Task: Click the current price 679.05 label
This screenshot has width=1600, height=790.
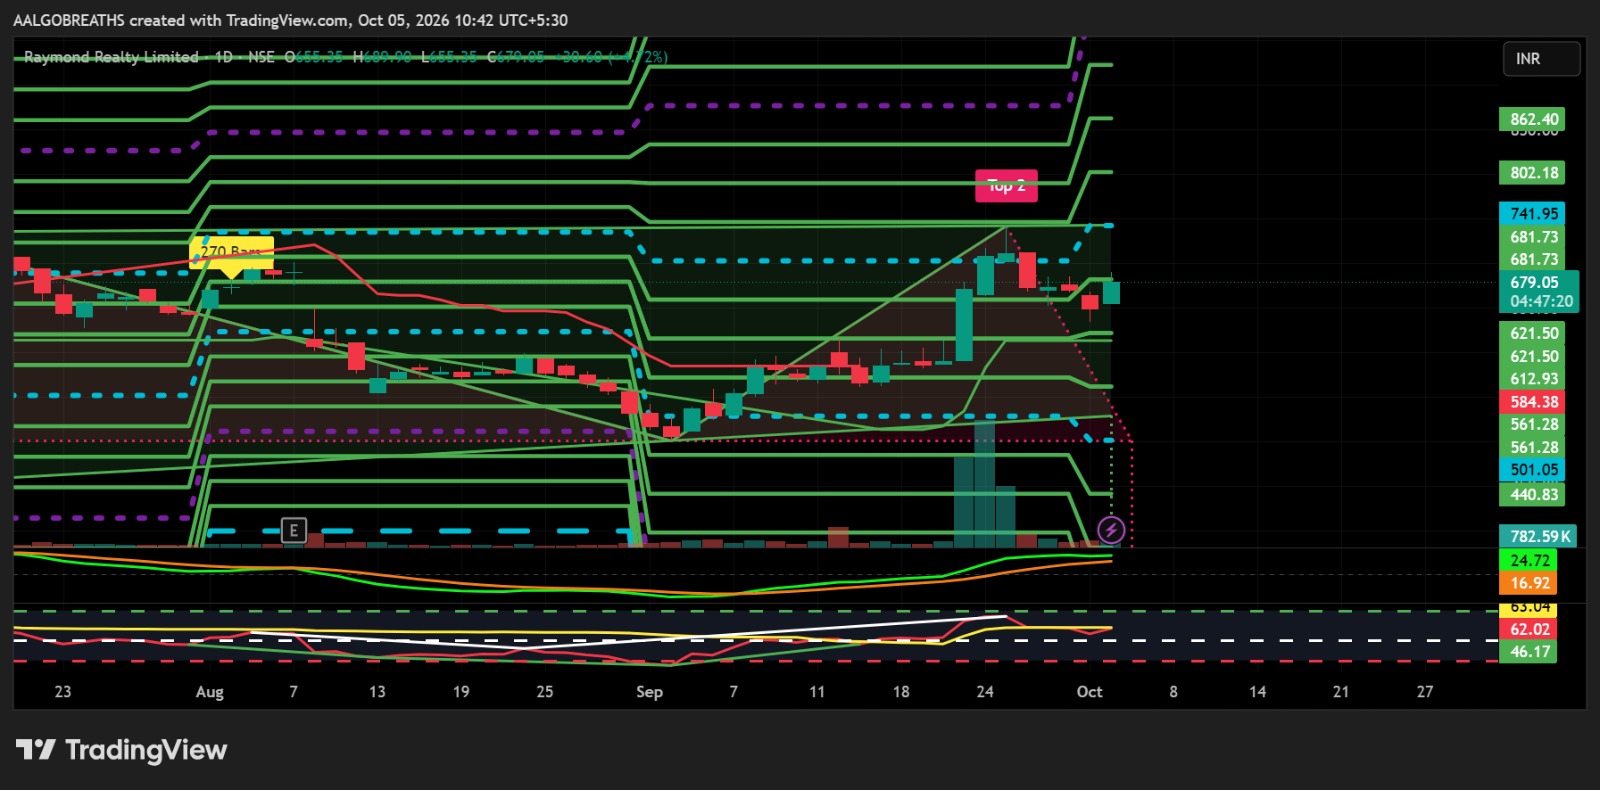Action: pyautogui.click(x=1539, y=283)
